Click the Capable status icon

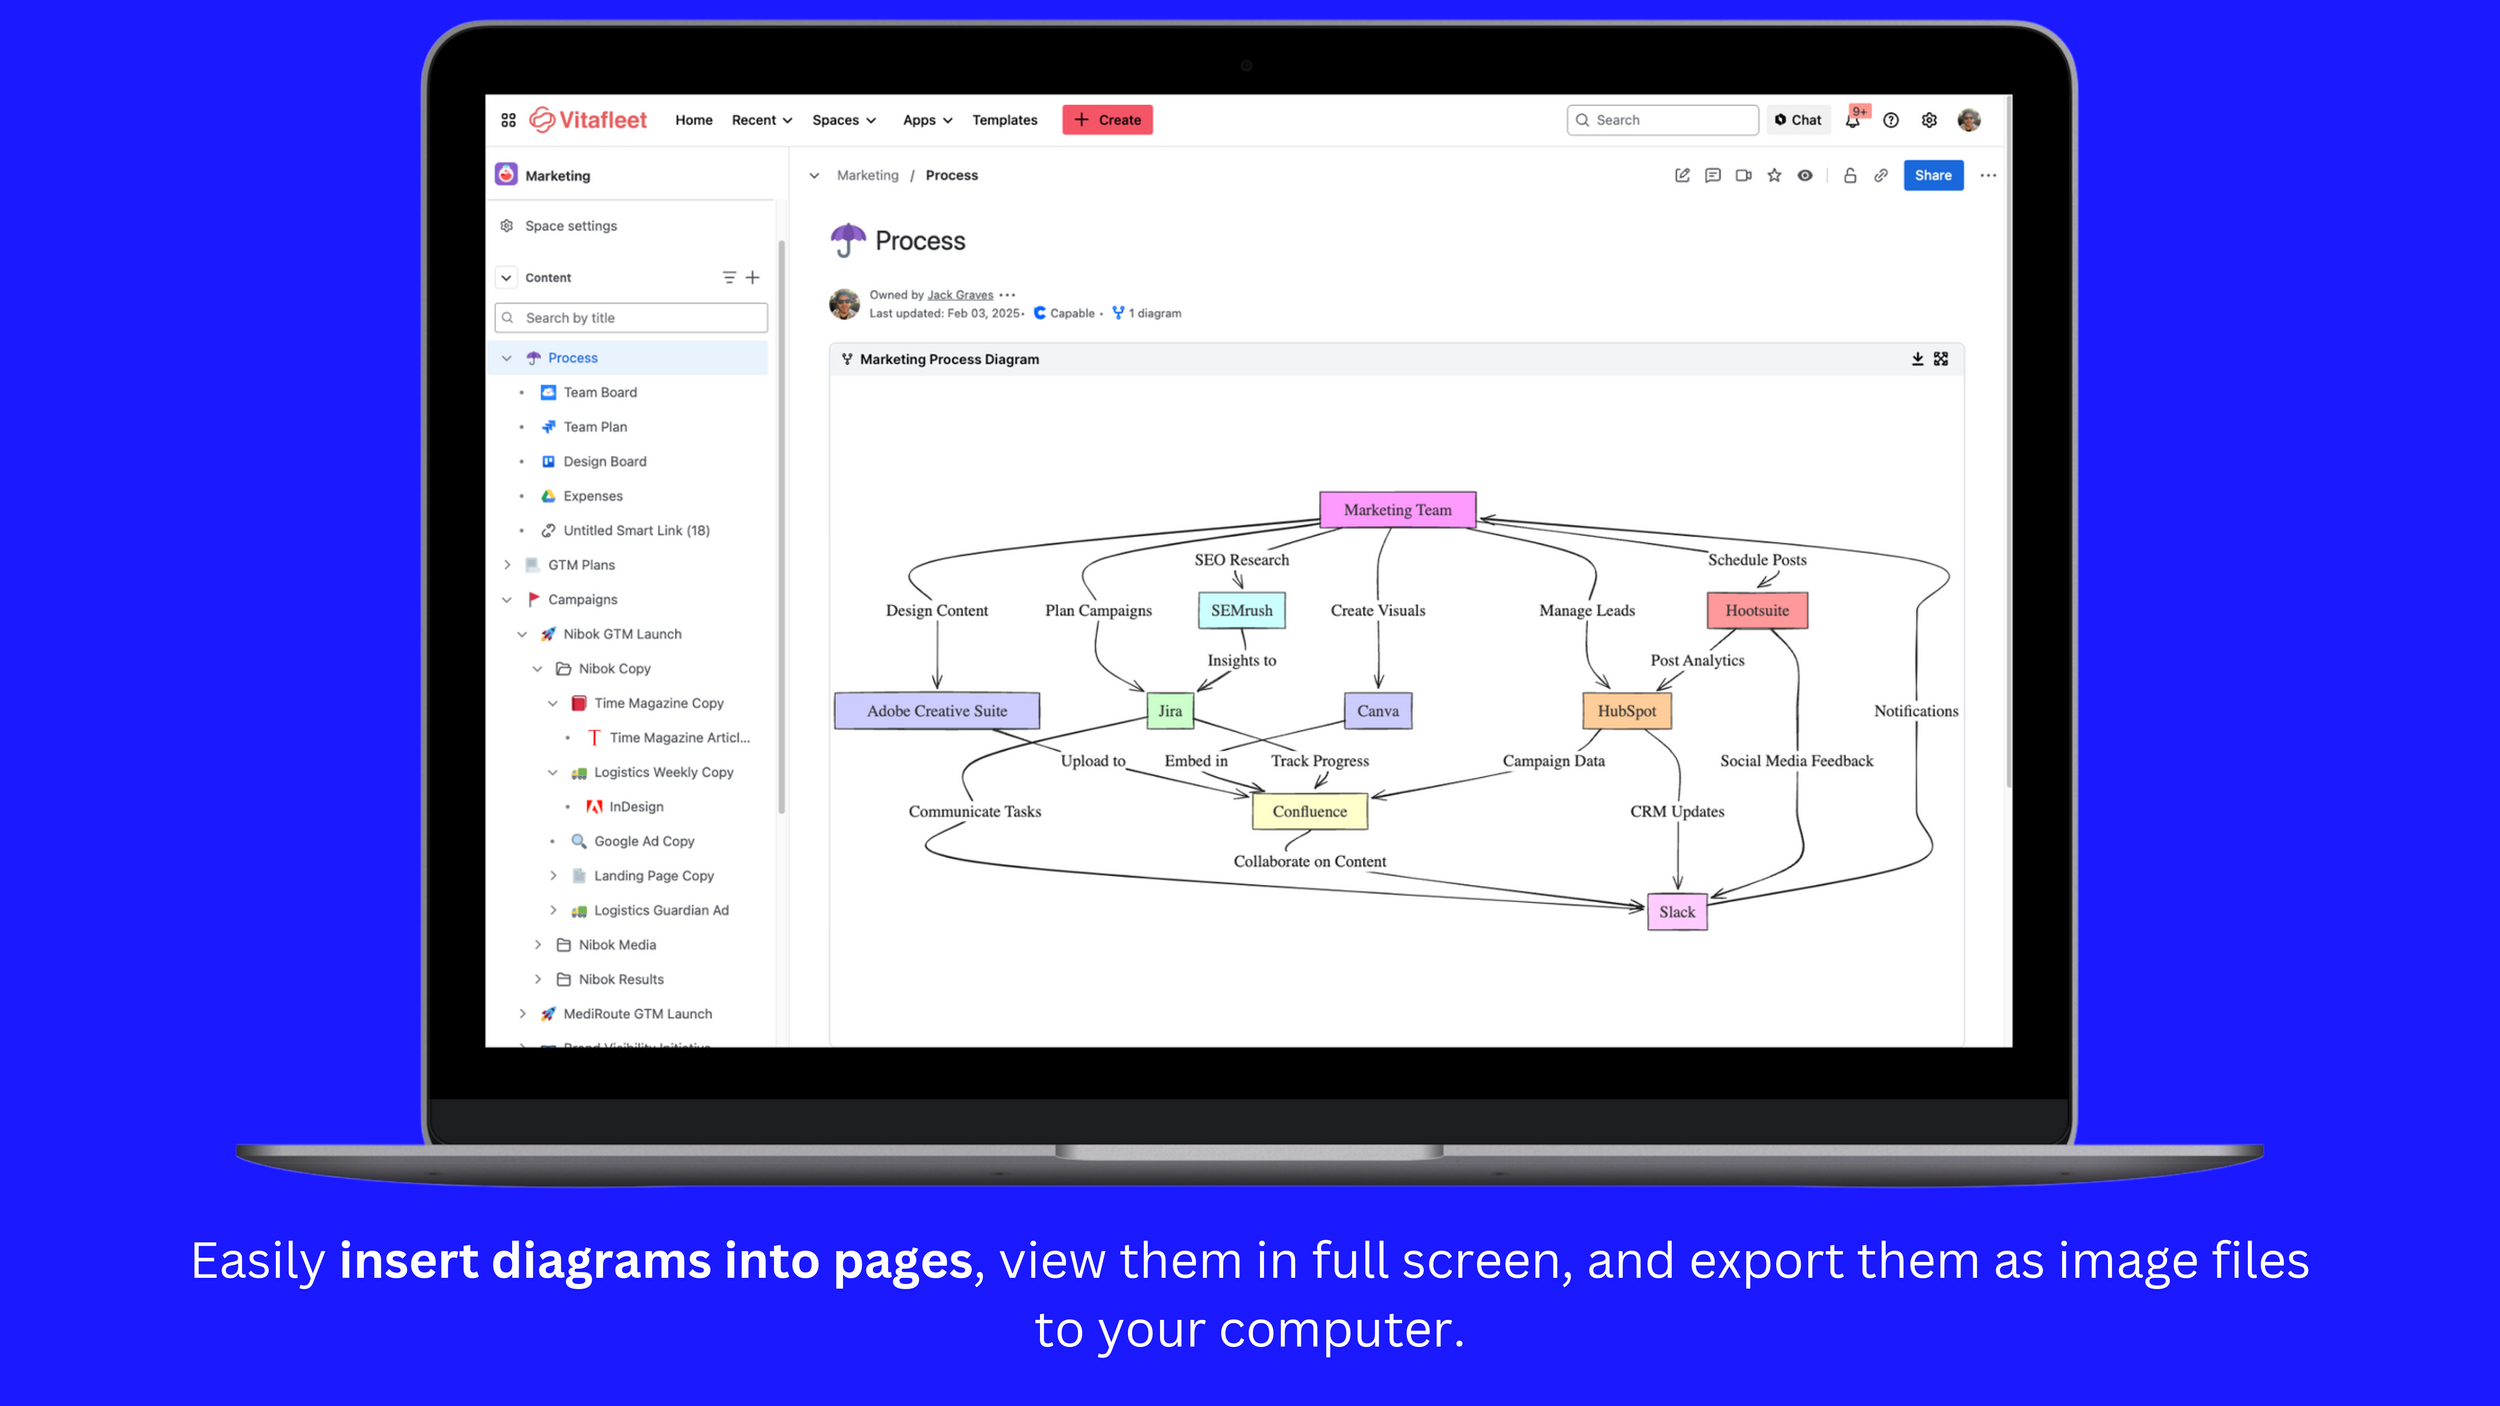click(1040, 313)
